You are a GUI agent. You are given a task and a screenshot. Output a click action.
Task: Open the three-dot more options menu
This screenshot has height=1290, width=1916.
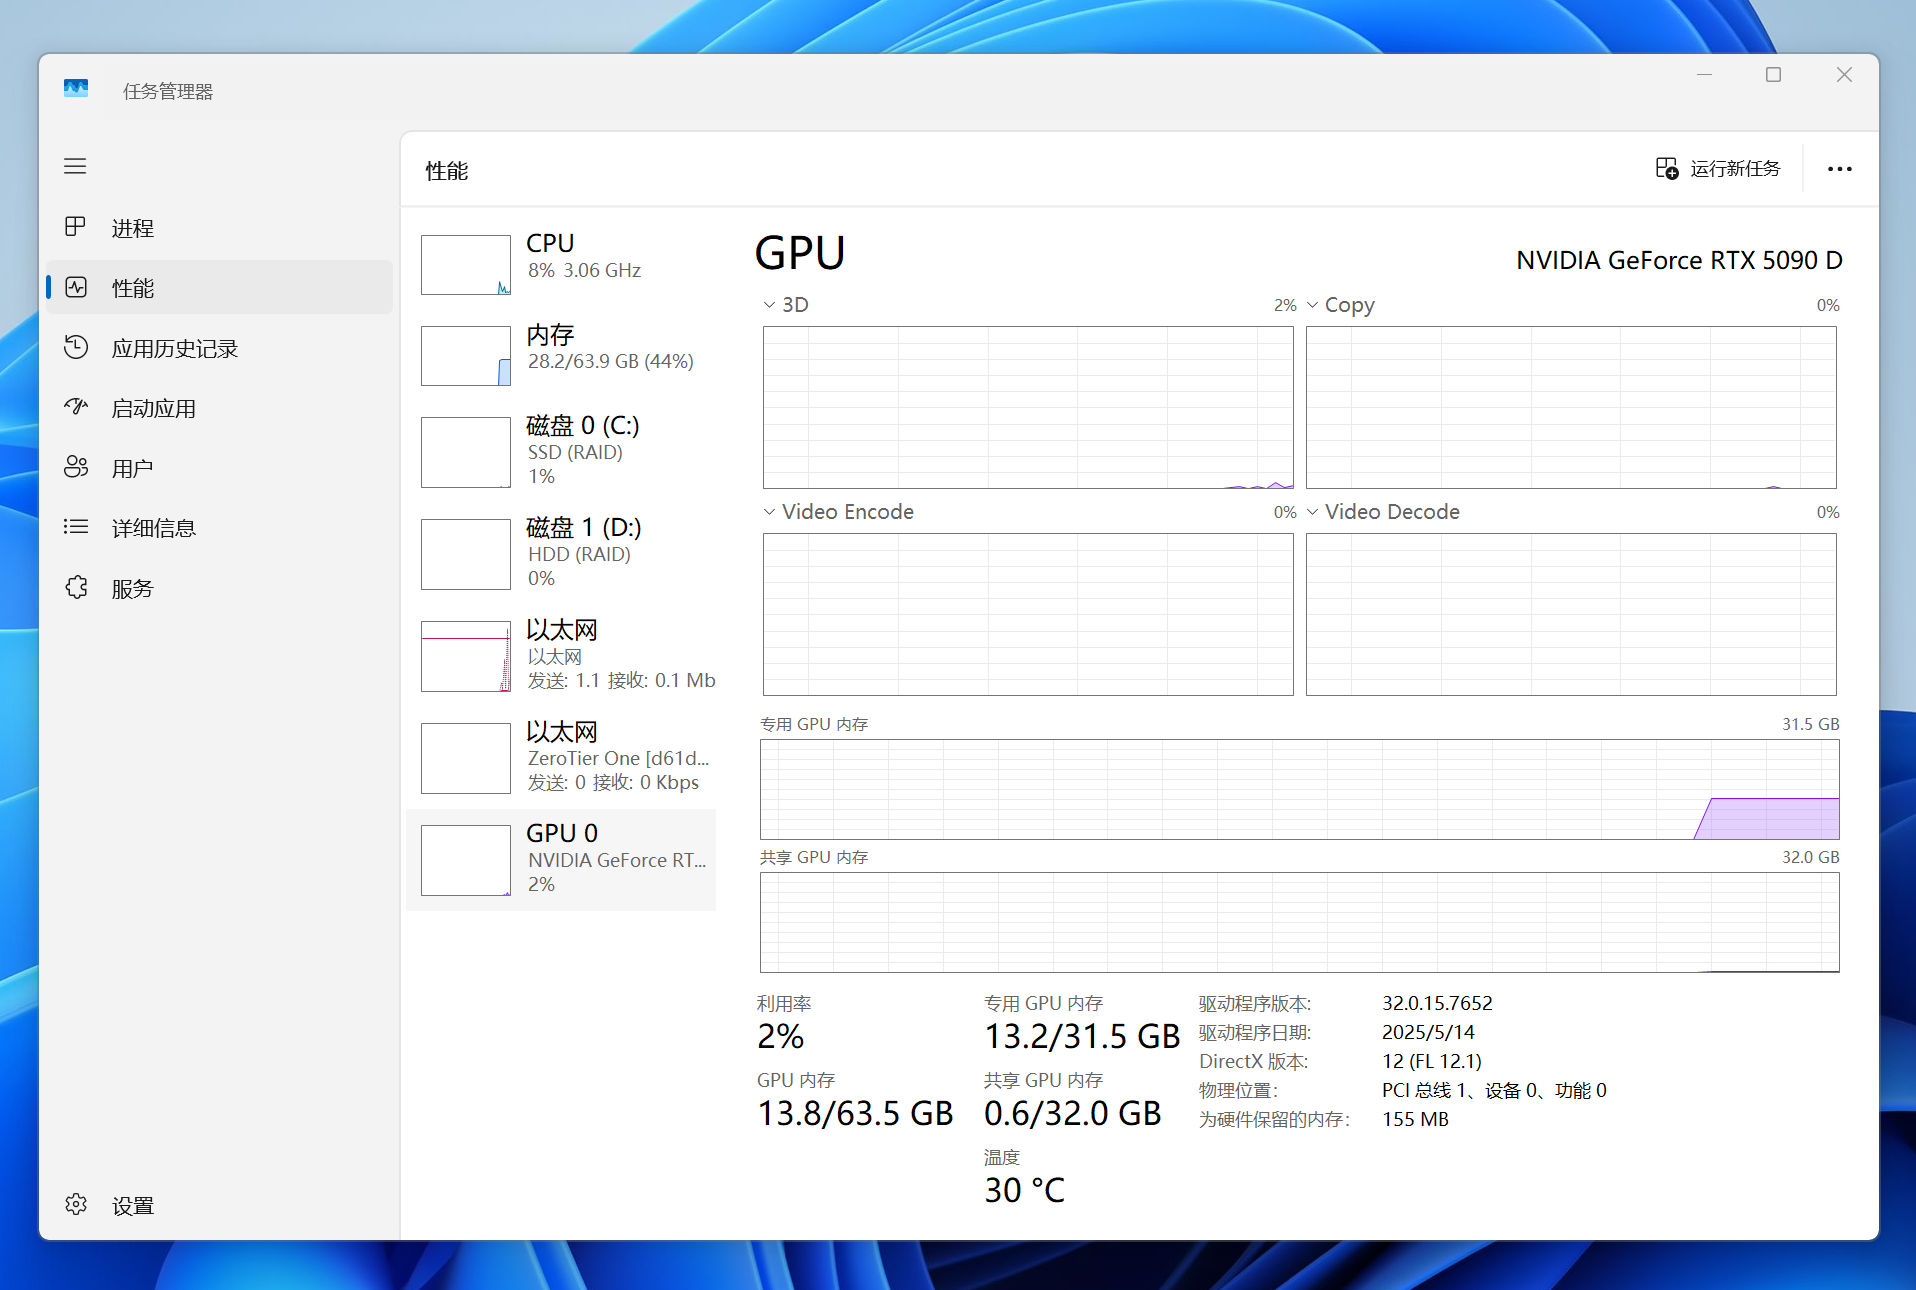click(1839, 169)
